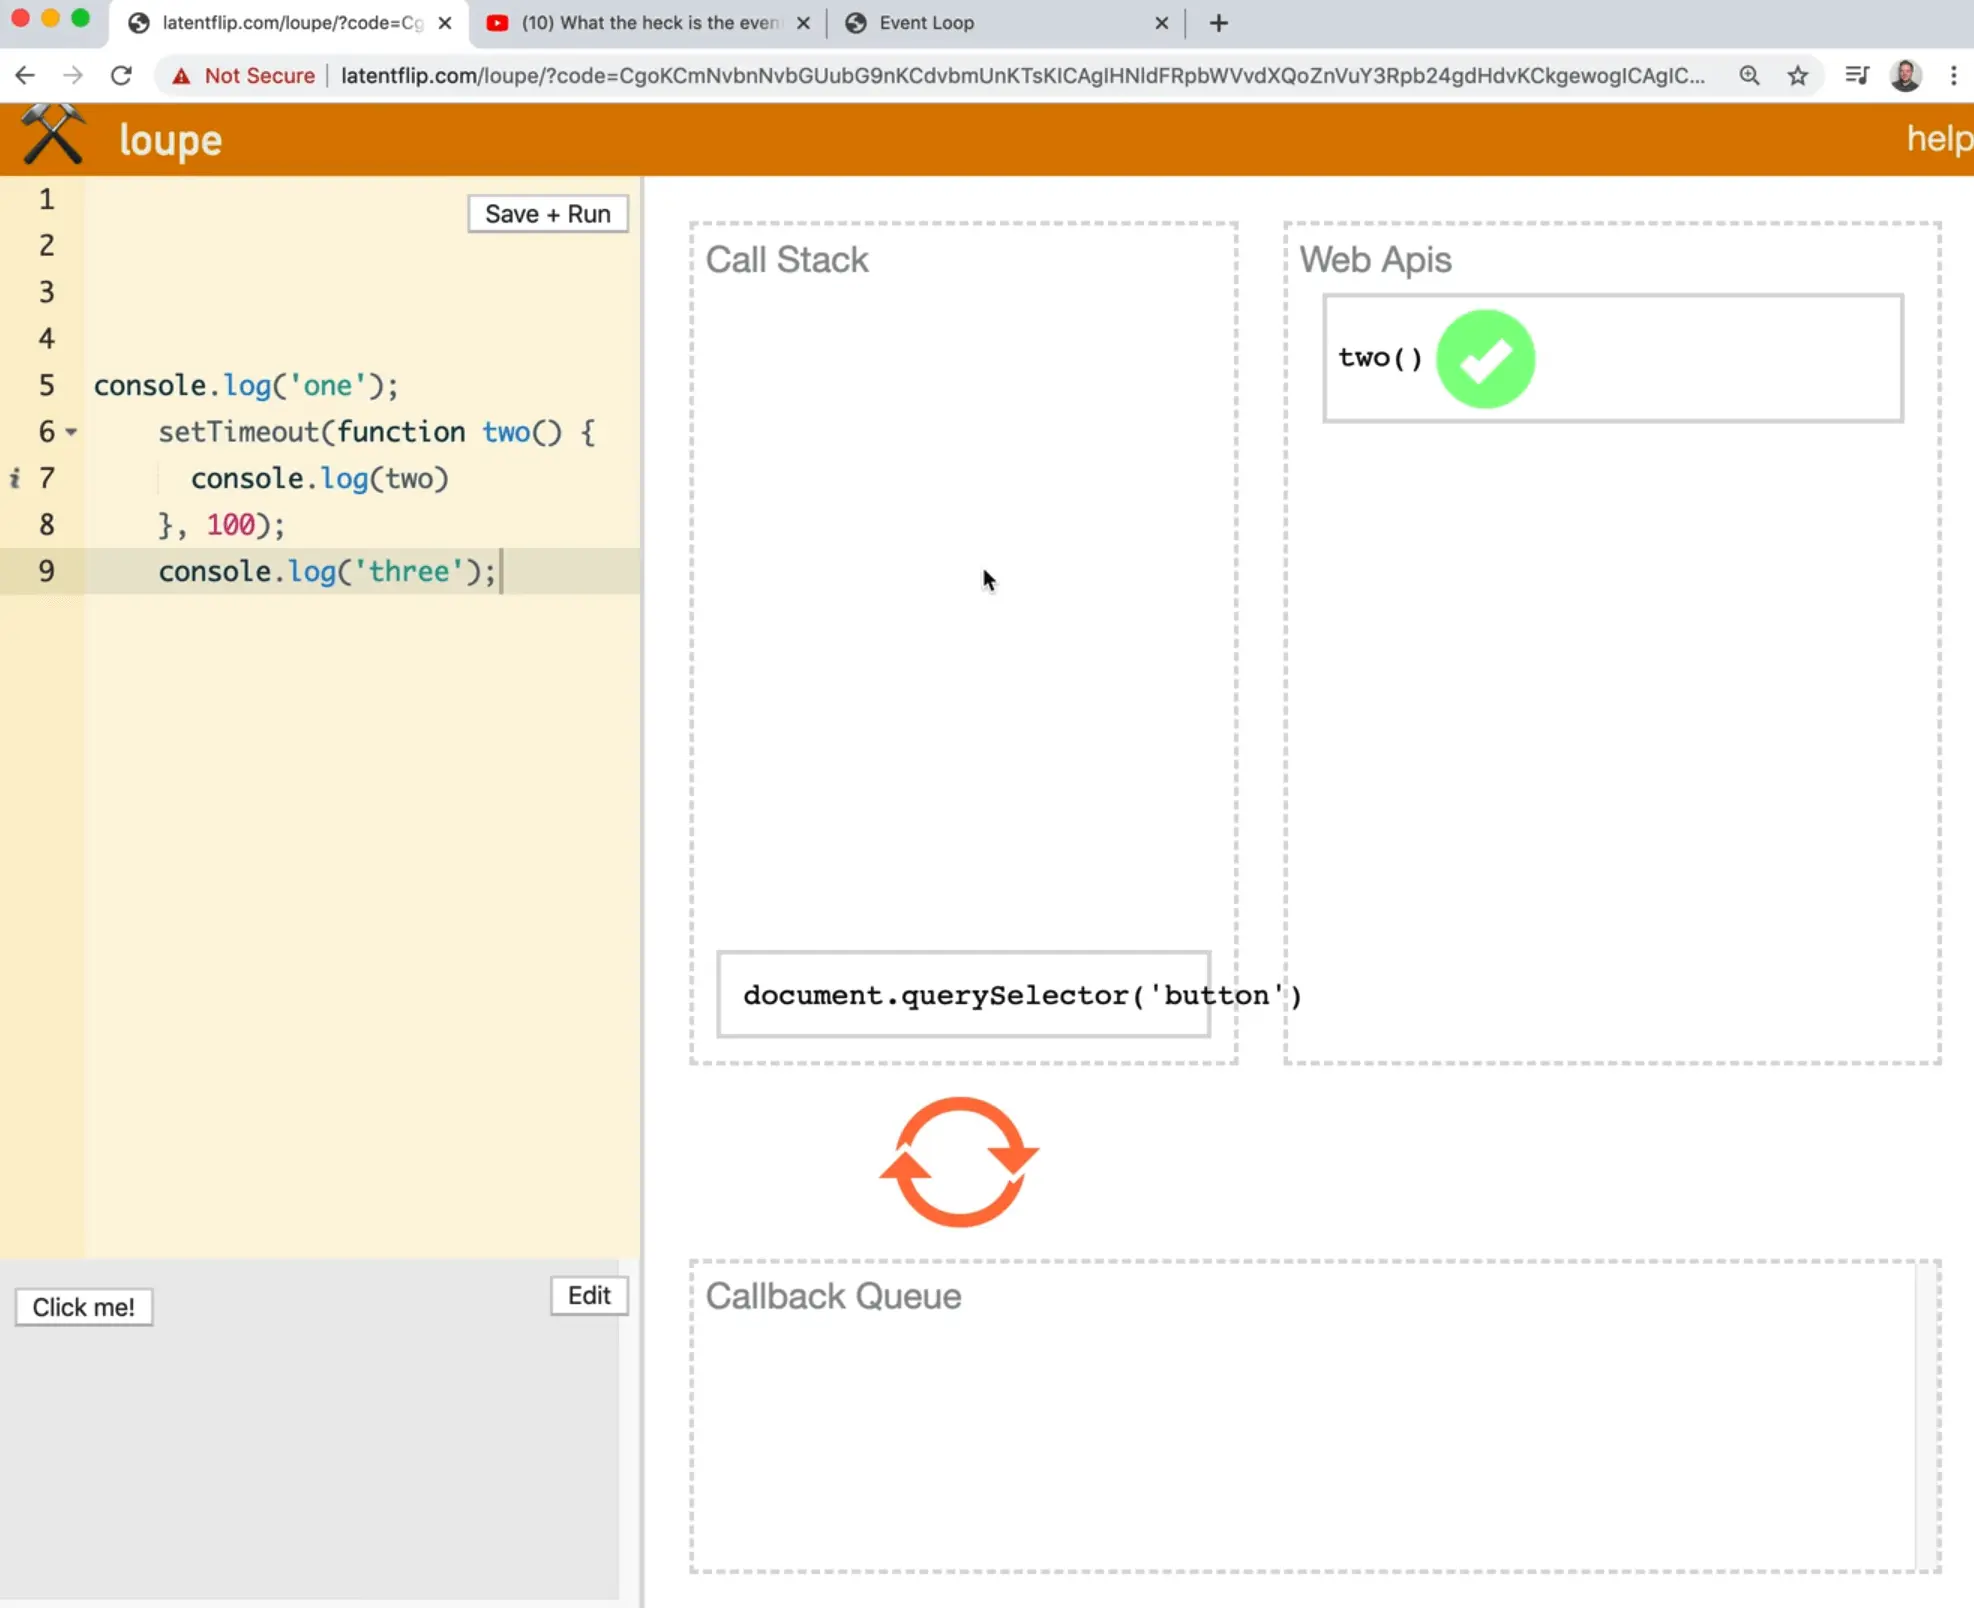Click the document.querySelector call stack item
The width and height of the screenshot is (1974, 1608).
[963, 995]
